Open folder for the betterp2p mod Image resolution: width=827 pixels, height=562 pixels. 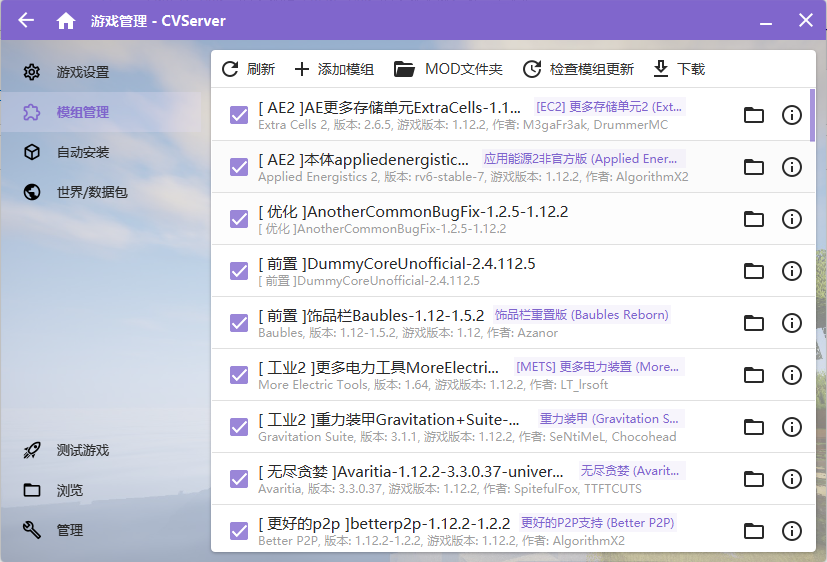pyautogui.click(x=754, y=531)
